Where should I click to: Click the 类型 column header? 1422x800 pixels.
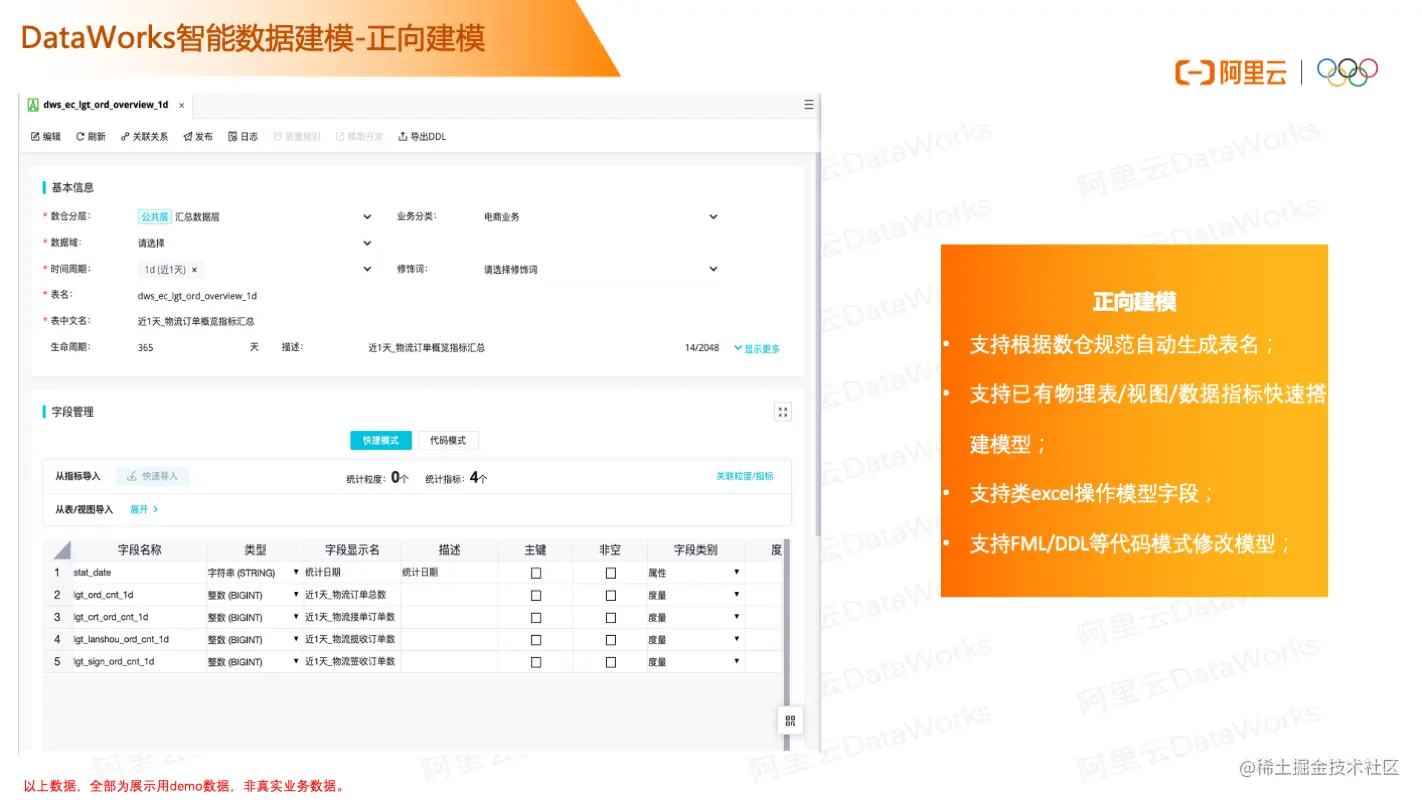pos(256,550)
